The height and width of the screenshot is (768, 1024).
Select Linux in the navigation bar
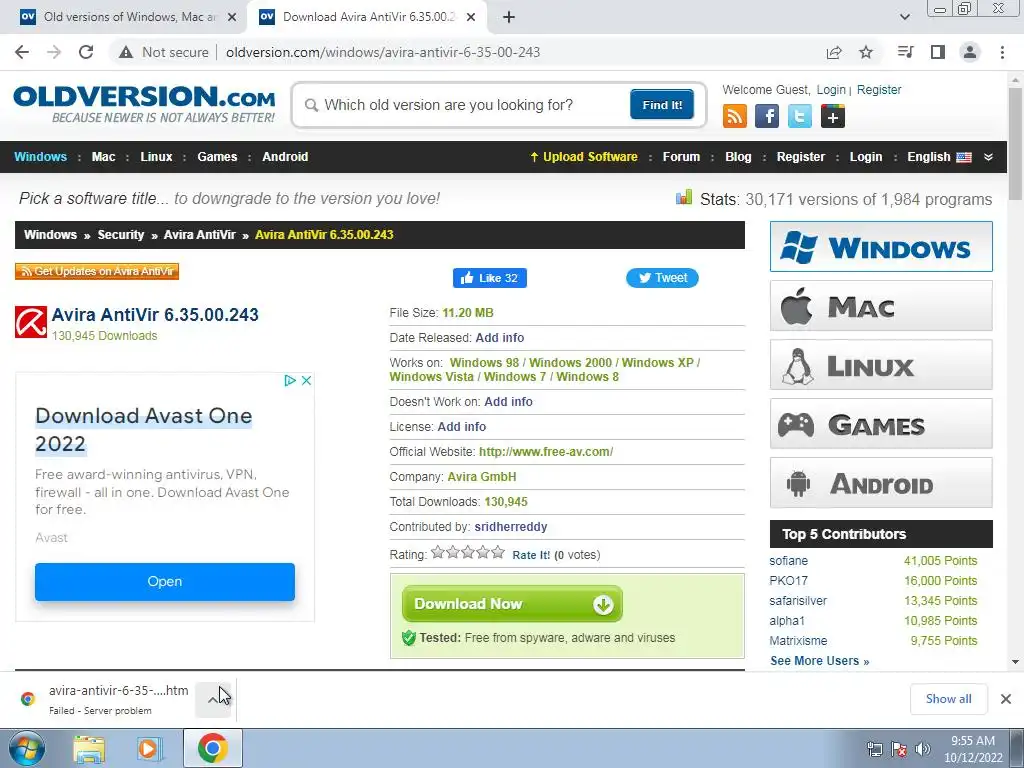tap(156, 157)
